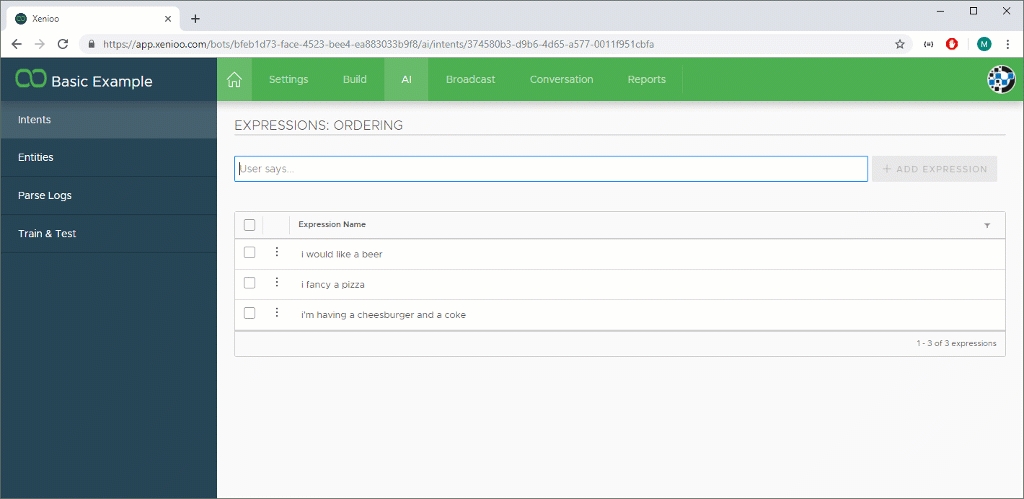Viewport: 1024px width, 499px height.
Task: Reload the page using browser refresh icon
Action: pyautogui.click(x=63, y=44)
